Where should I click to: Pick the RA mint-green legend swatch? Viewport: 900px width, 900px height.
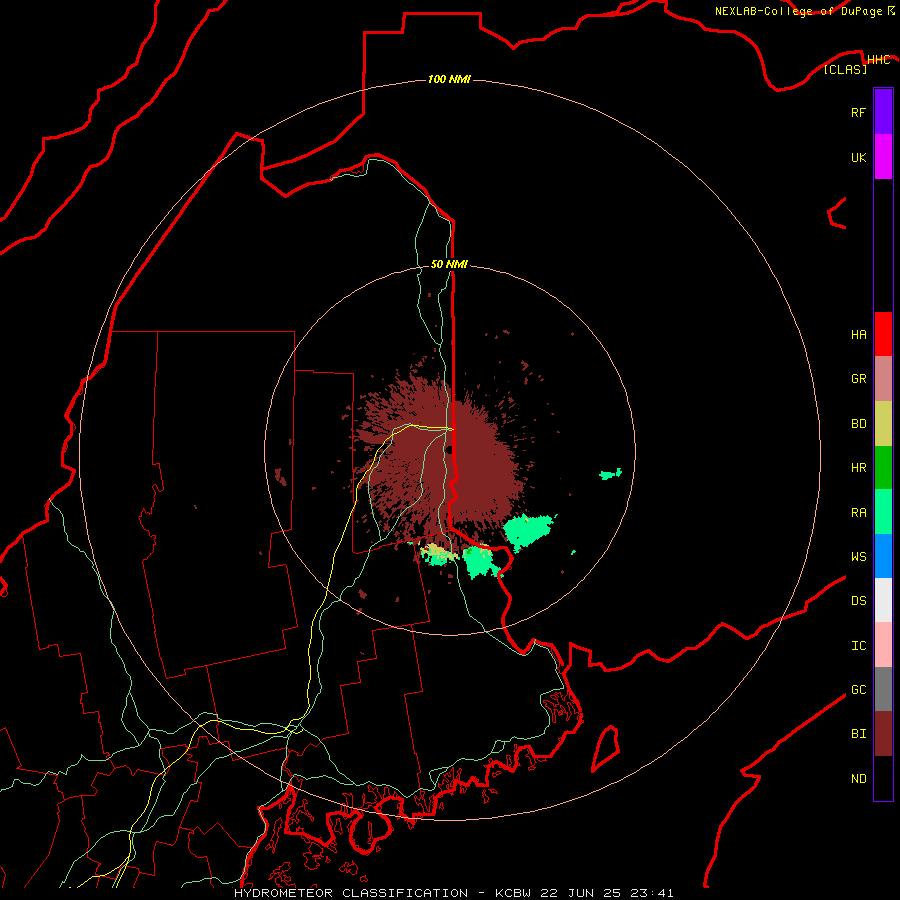coord(883,512)
